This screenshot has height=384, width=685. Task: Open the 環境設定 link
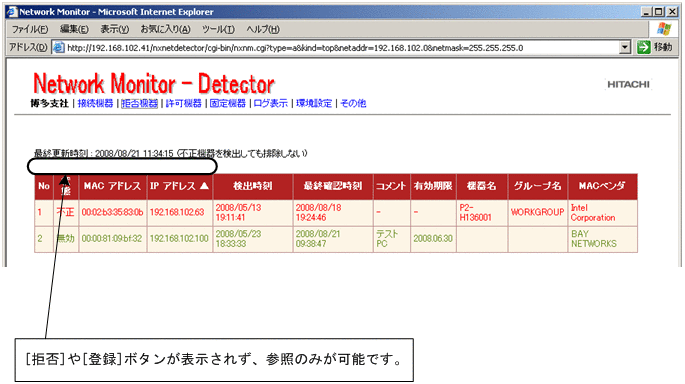[314, 103]
